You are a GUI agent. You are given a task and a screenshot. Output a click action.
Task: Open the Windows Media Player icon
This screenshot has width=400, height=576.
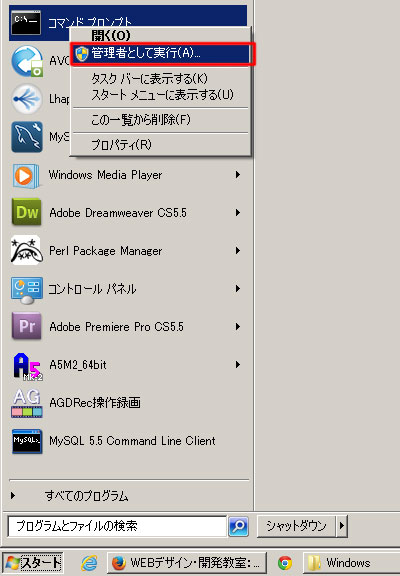click(x=26, y=176)
